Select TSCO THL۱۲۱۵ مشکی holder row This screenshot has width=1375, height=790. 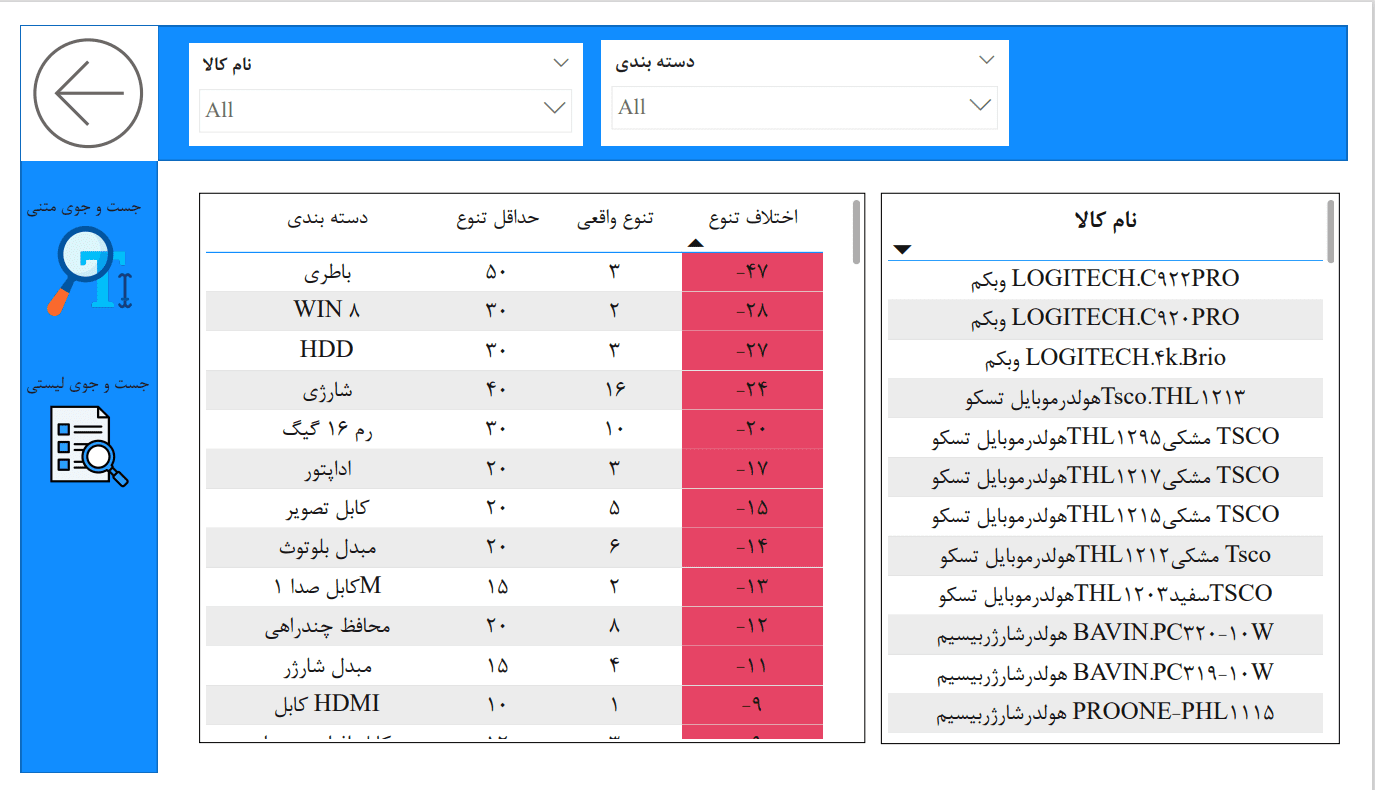(x=1105, y=515)
